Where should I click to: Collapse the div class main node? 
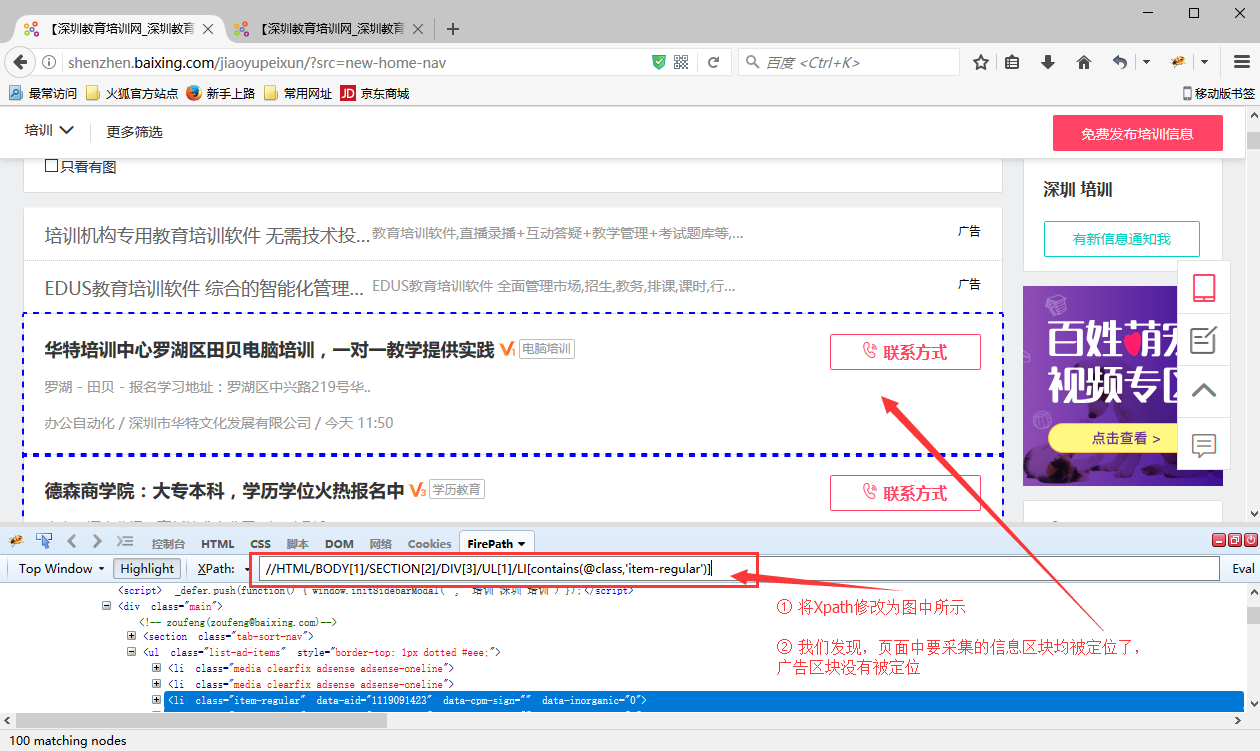click(107, 606)
